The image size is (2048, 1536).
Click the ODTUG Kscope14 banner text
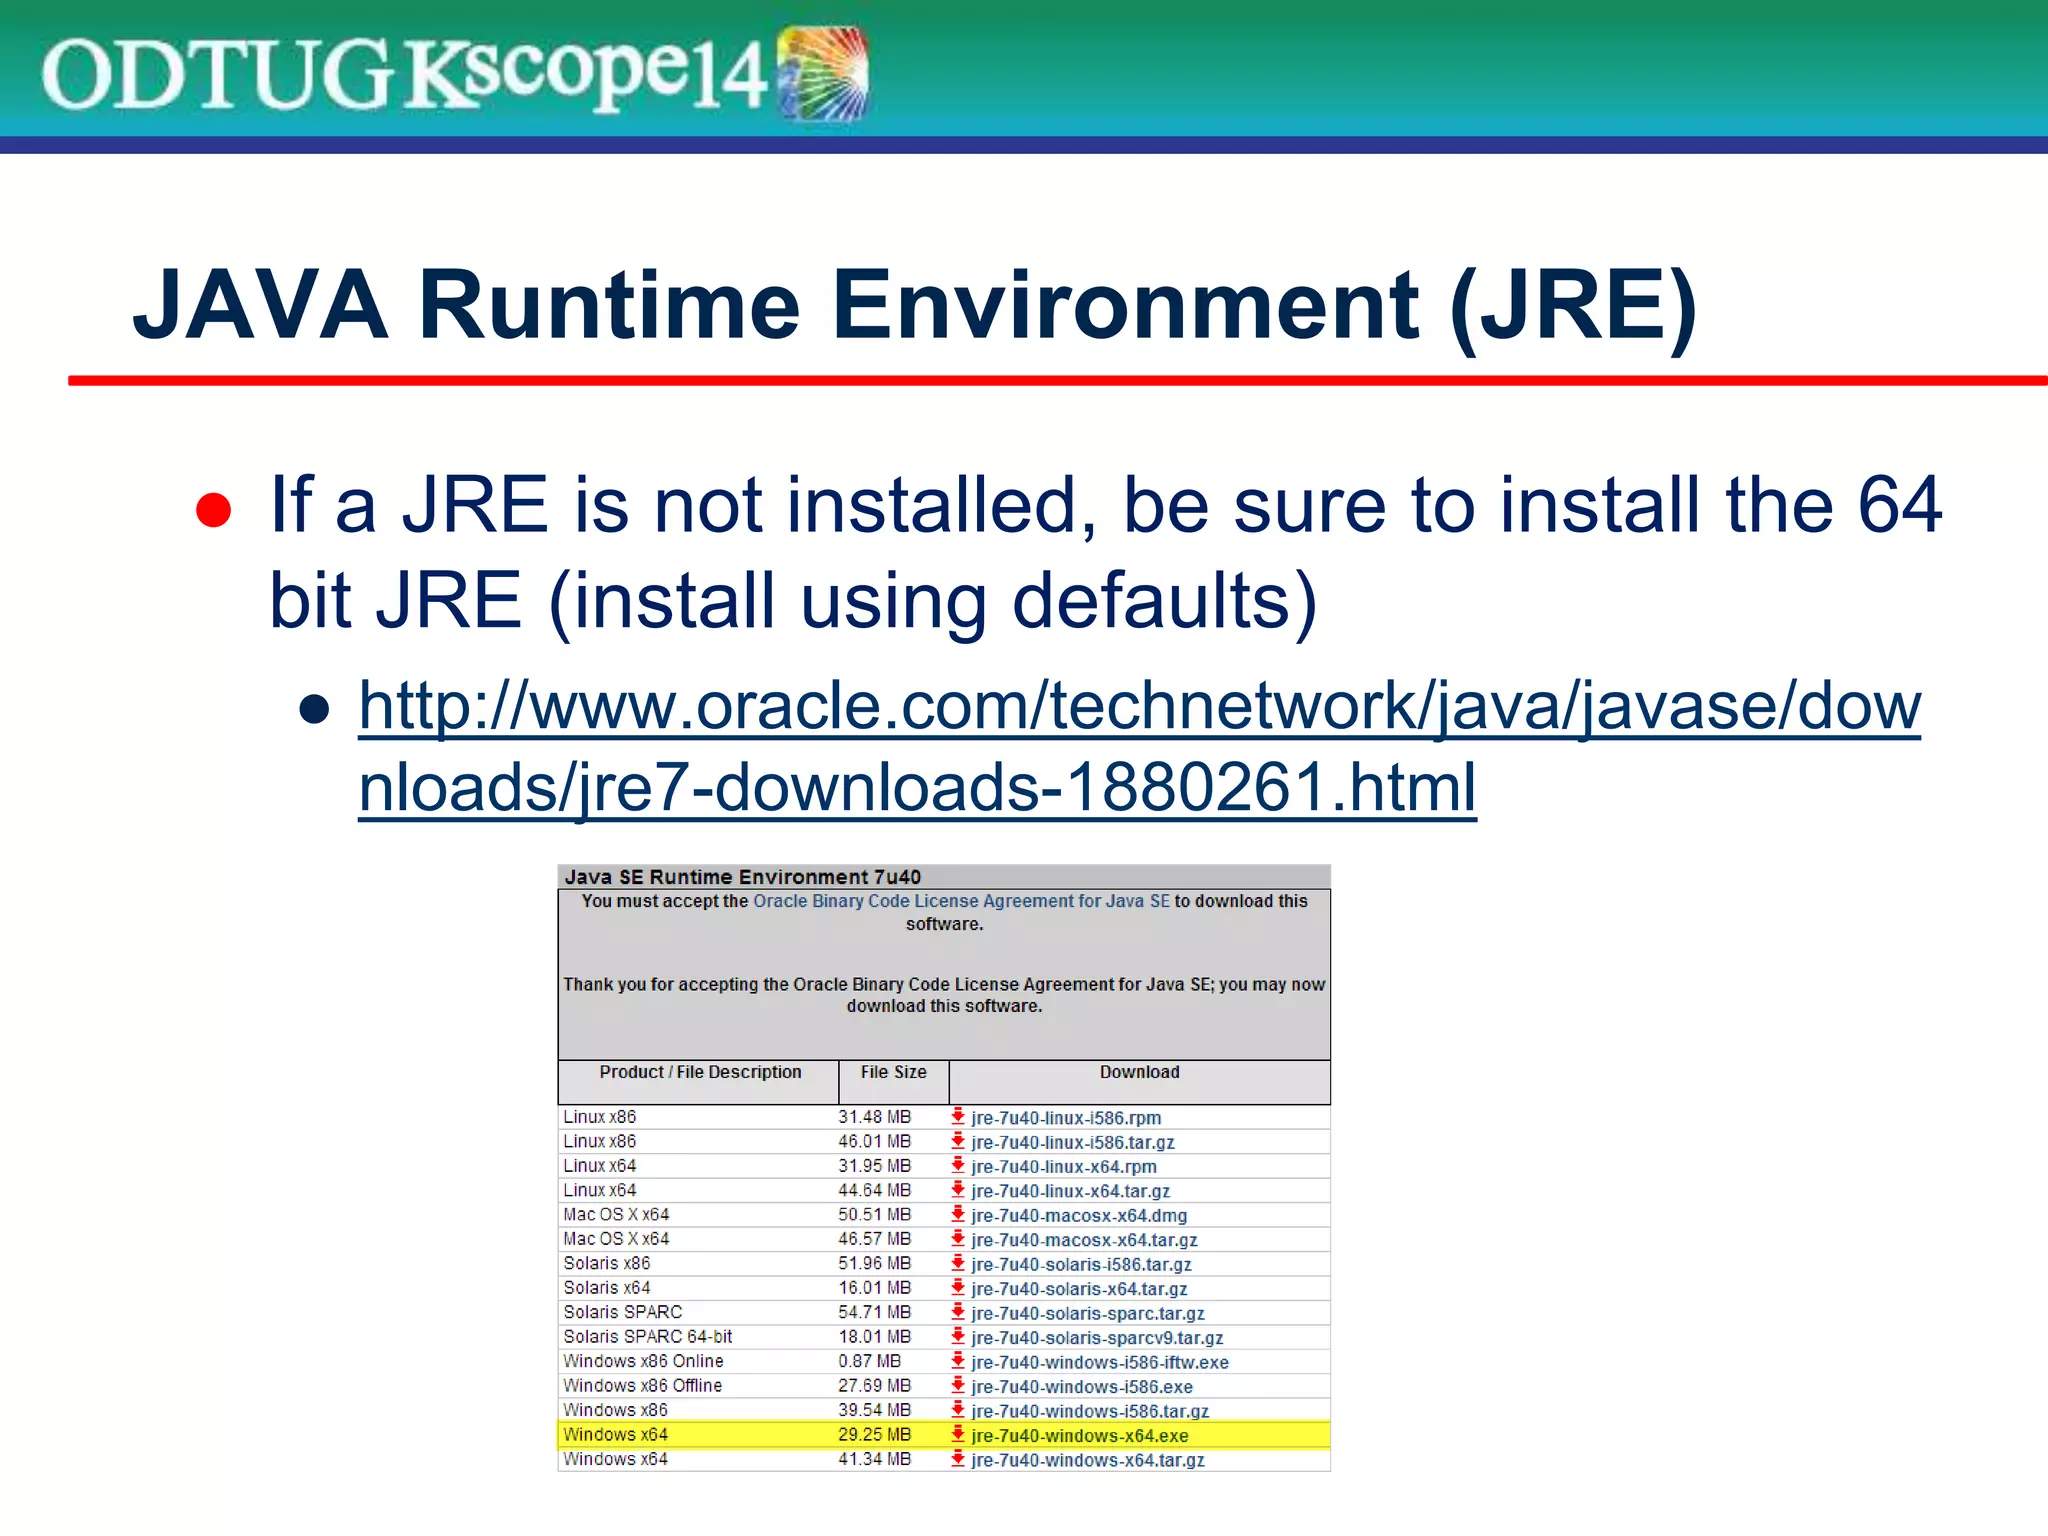tap(404, 73)
